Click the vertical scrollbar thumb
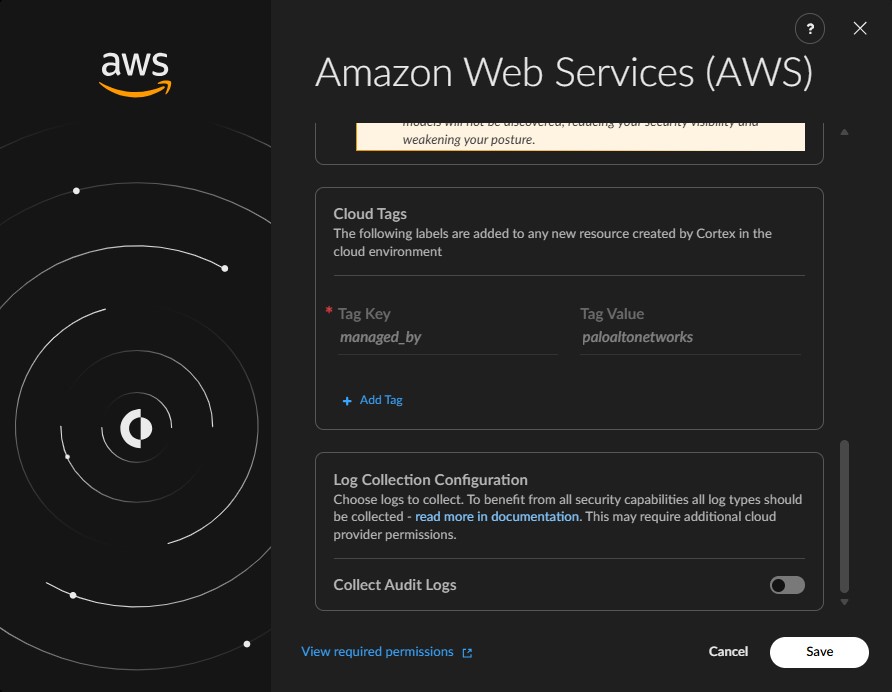The width and height of the screenshot is (892, 692). (x=844, y=516)
